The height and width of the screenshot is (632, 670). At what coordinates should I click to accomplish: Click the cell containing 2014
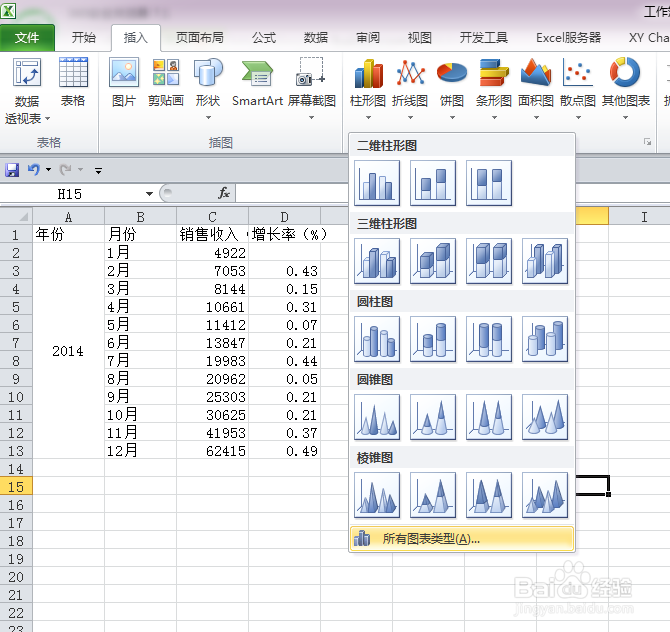[68, 351]
